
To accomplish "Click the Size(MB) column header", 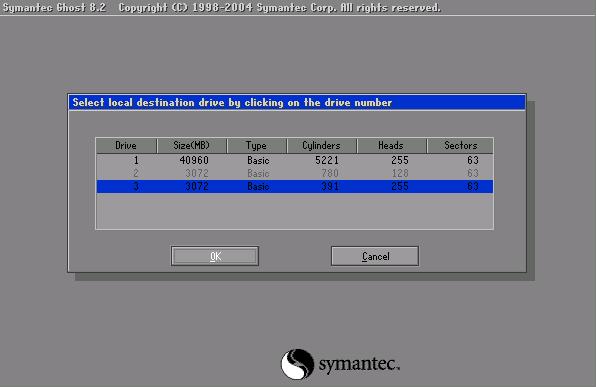I will tap(192, 146).
